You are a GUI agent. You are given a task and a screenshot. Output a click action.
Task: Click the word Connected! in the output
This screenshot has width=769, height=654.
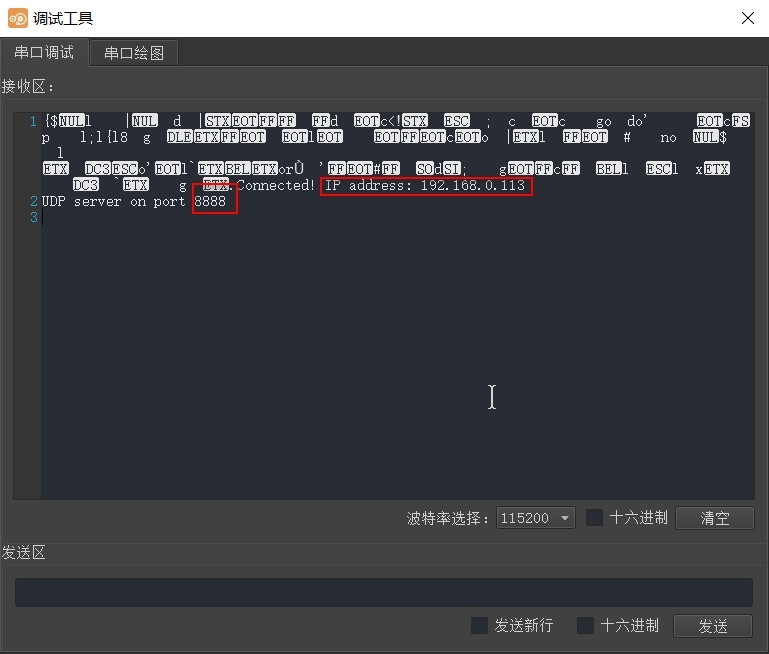(x=275, y=186)
